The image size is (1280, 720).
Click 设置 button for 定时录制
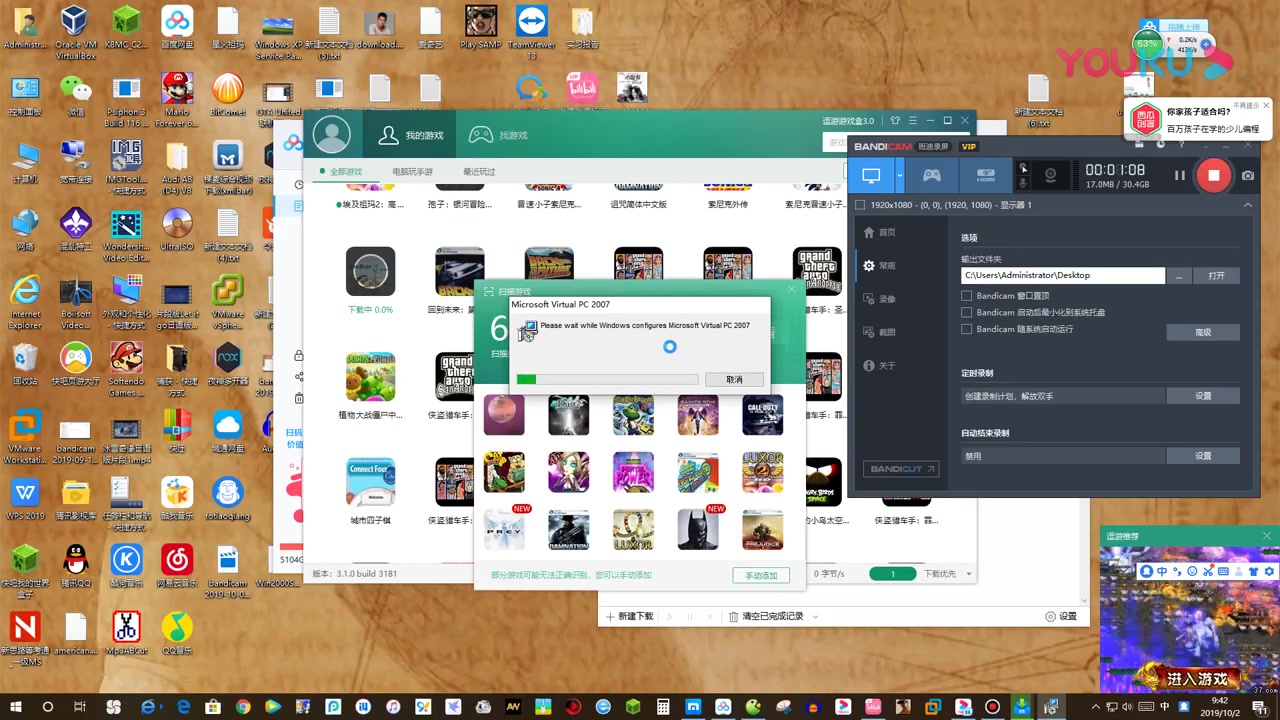point(1203,396)
